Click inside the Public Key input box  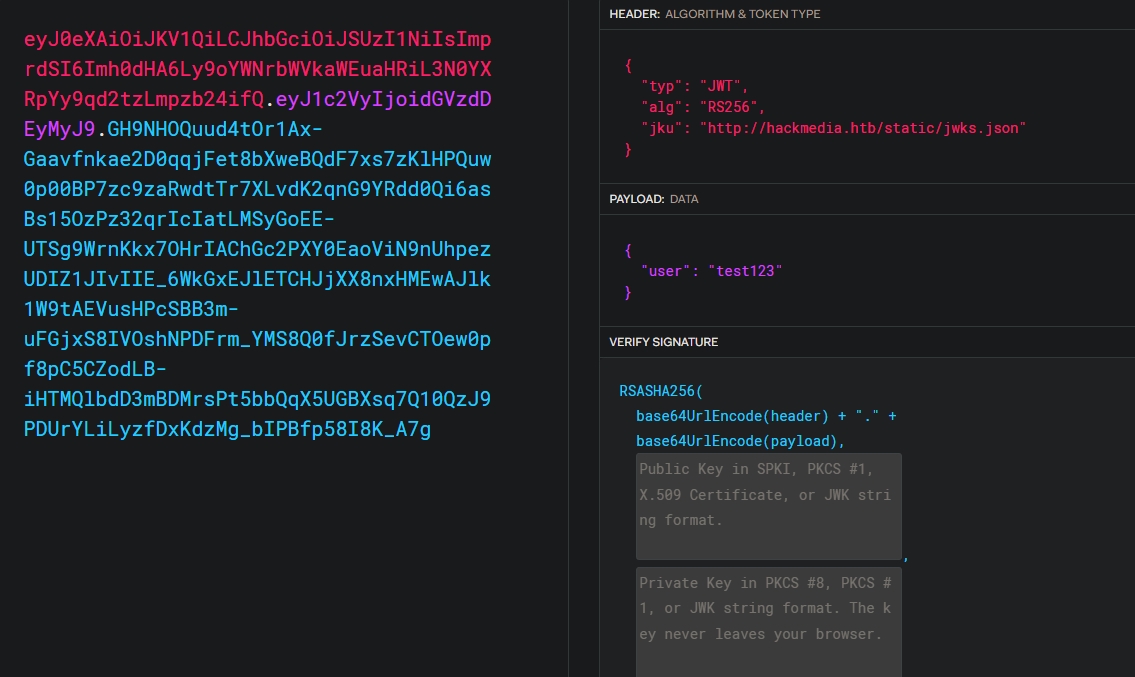coord(768,506)
